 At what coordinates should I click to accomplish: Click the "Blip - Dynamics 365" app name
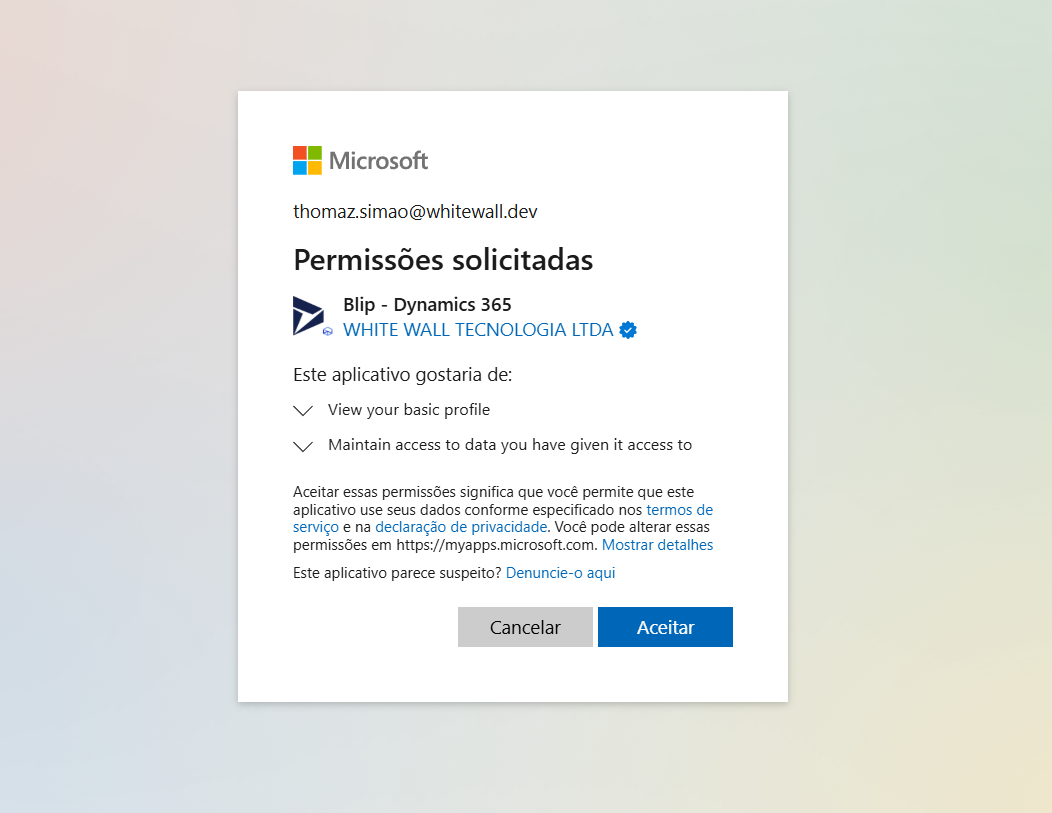(427, 305)
